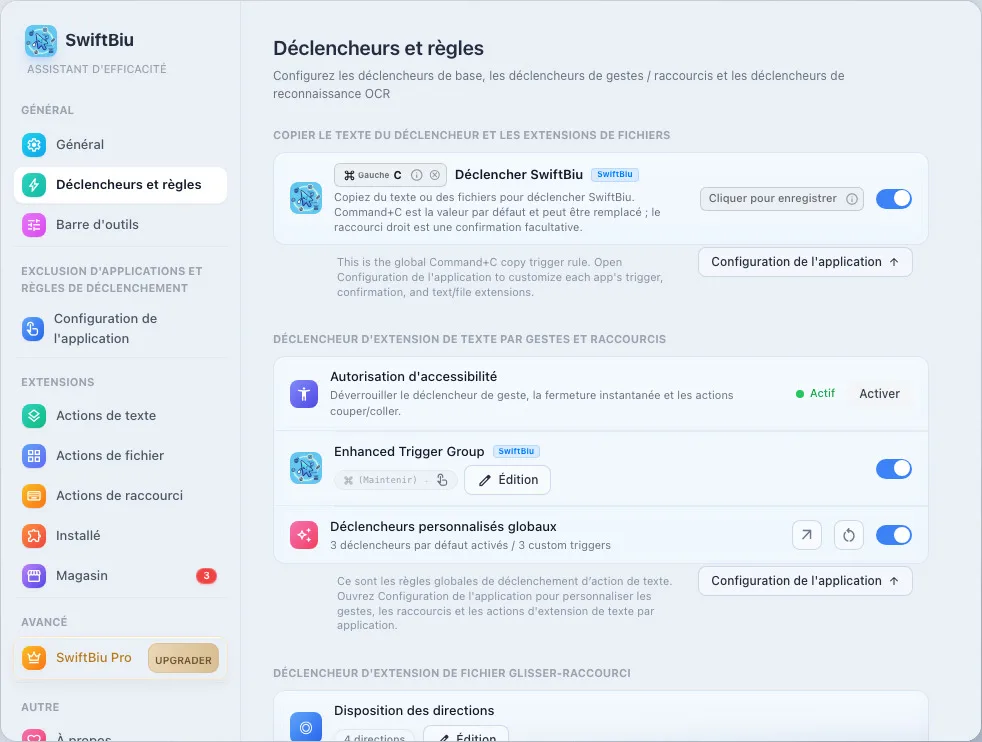Click the UPGRADER button for SwiftBiu Pro
Viewport: 982px width, 742px height.
click(183, 659)
